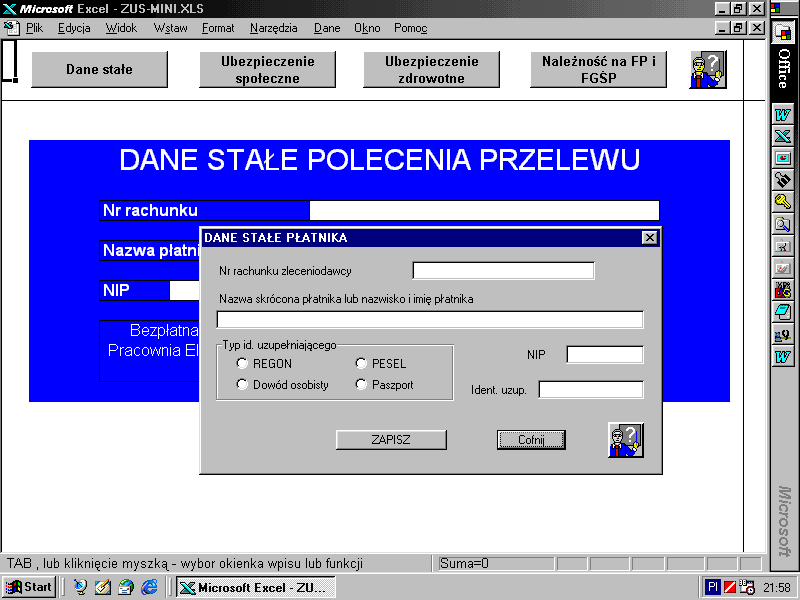The height and width of the screenshot is (600, 800).
Task: Open the Dane menu
Action: pos(327,28)
